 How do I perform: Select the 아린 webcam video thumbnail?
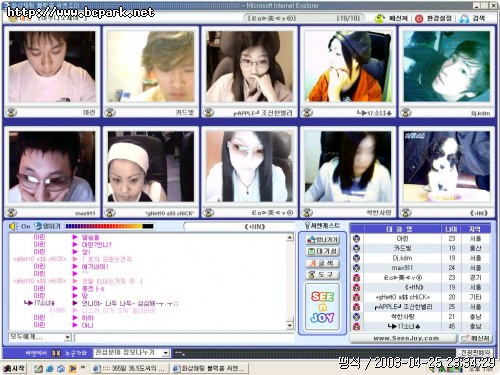click(x=52, y=67)
